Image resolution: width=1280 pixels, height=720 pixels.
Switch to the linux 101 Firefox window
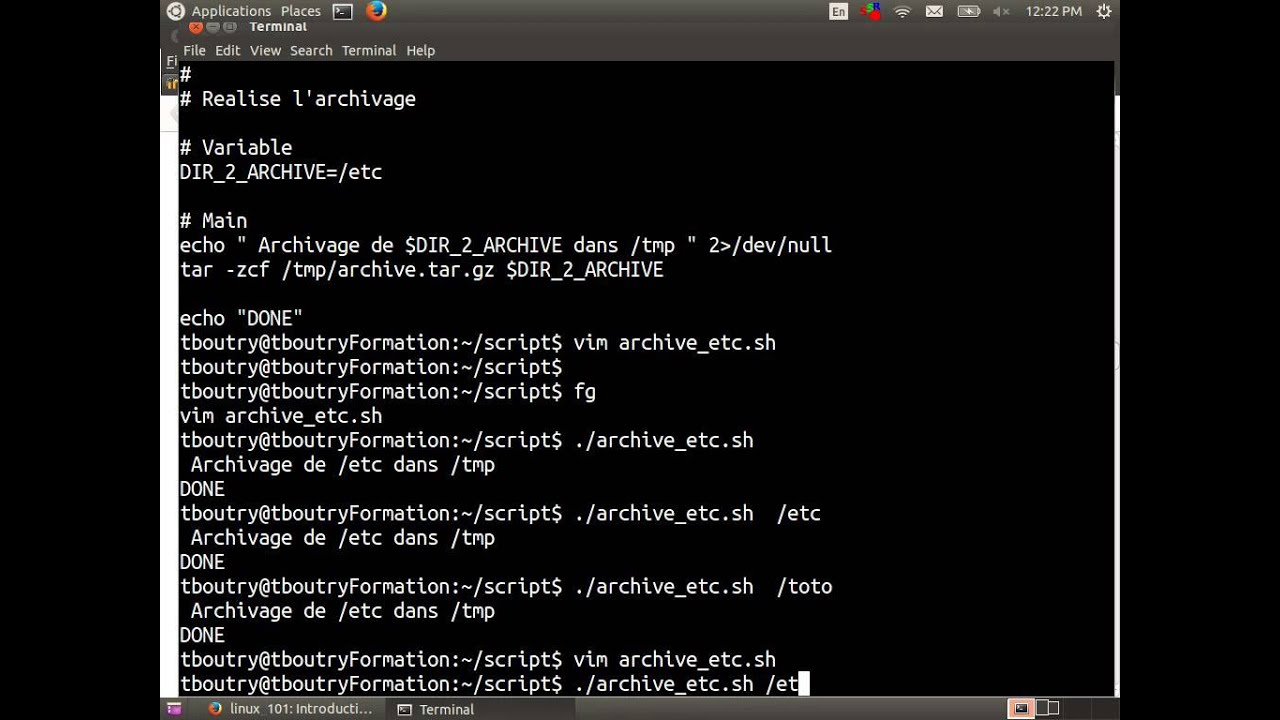click(x=290, y=709)
